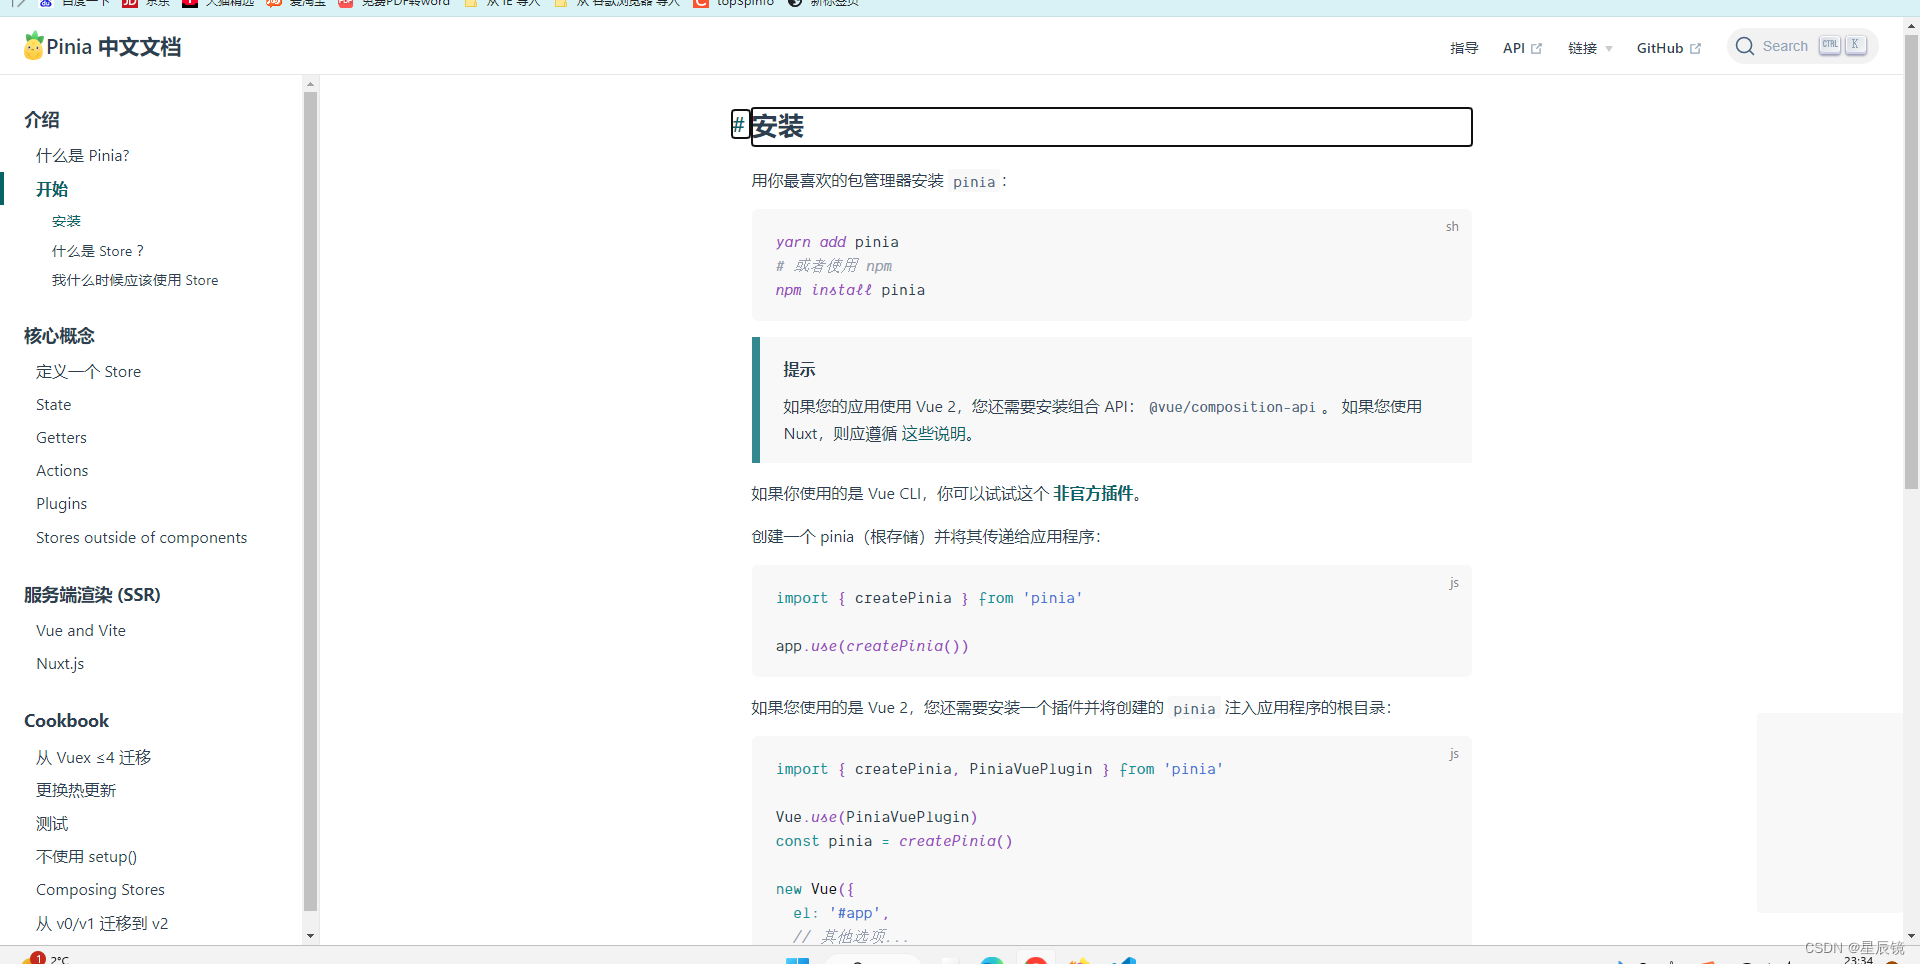Jump to 我什么时候应该使用 Store sub-item
Image resolution: width=1920 pixels, height=964 pixels.
[135, 280]
